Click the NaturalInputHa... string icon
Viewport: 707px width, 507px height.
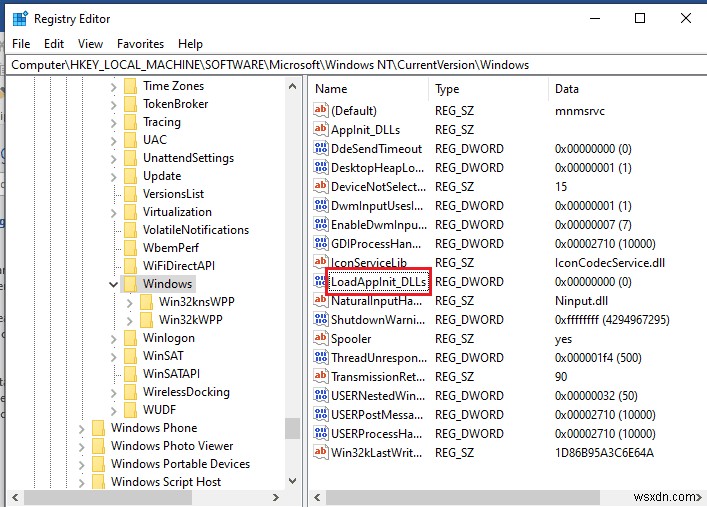(x=321, y=300)
